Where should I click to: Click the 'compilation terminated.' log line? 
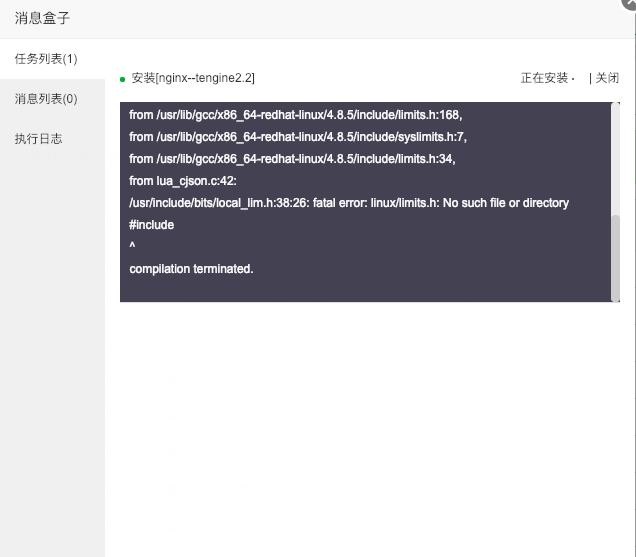pyautogui.click(x=191, y=269)
